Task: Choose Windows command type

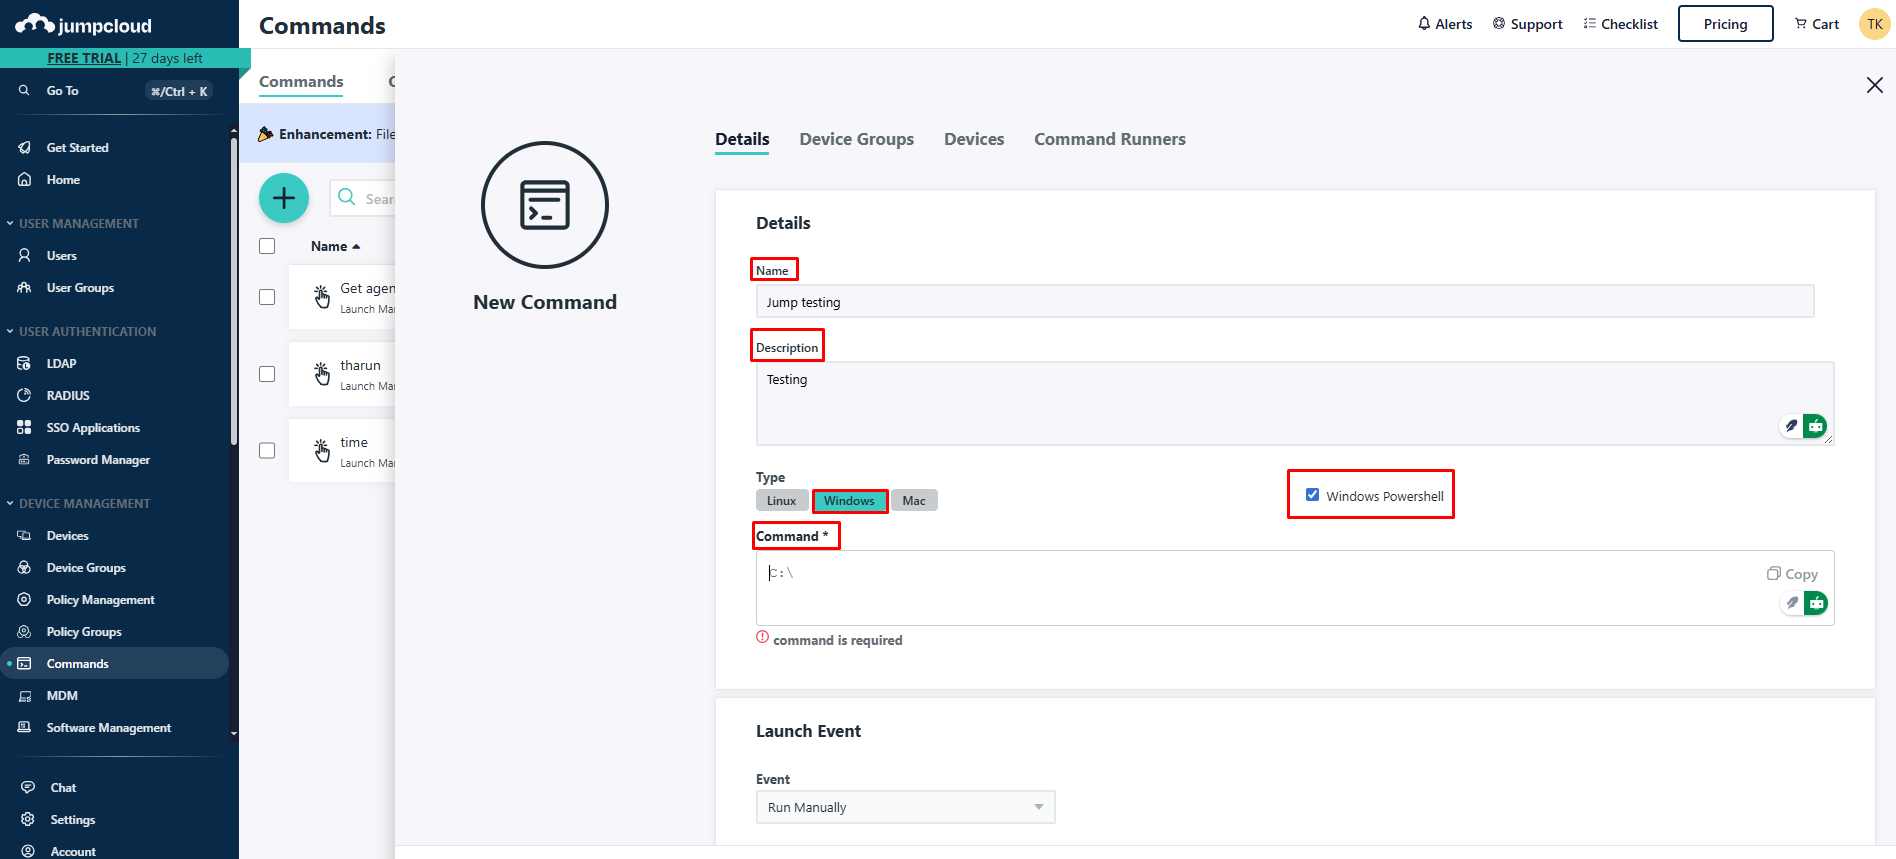Action: [x=849, y=501]
